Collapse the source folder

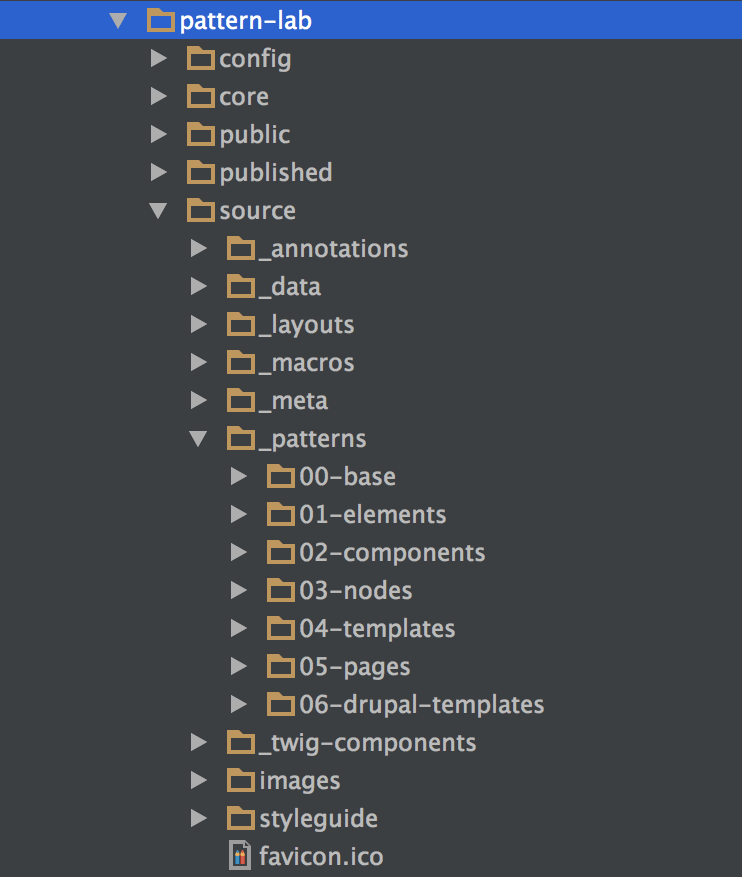click(159, 210)
